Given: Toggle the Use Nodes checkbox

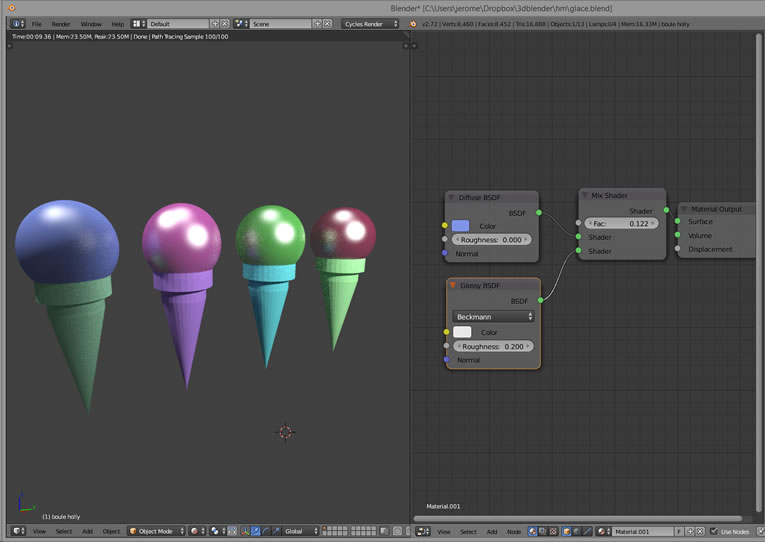Looking at the screenshot, I should [x=714, y=531].
